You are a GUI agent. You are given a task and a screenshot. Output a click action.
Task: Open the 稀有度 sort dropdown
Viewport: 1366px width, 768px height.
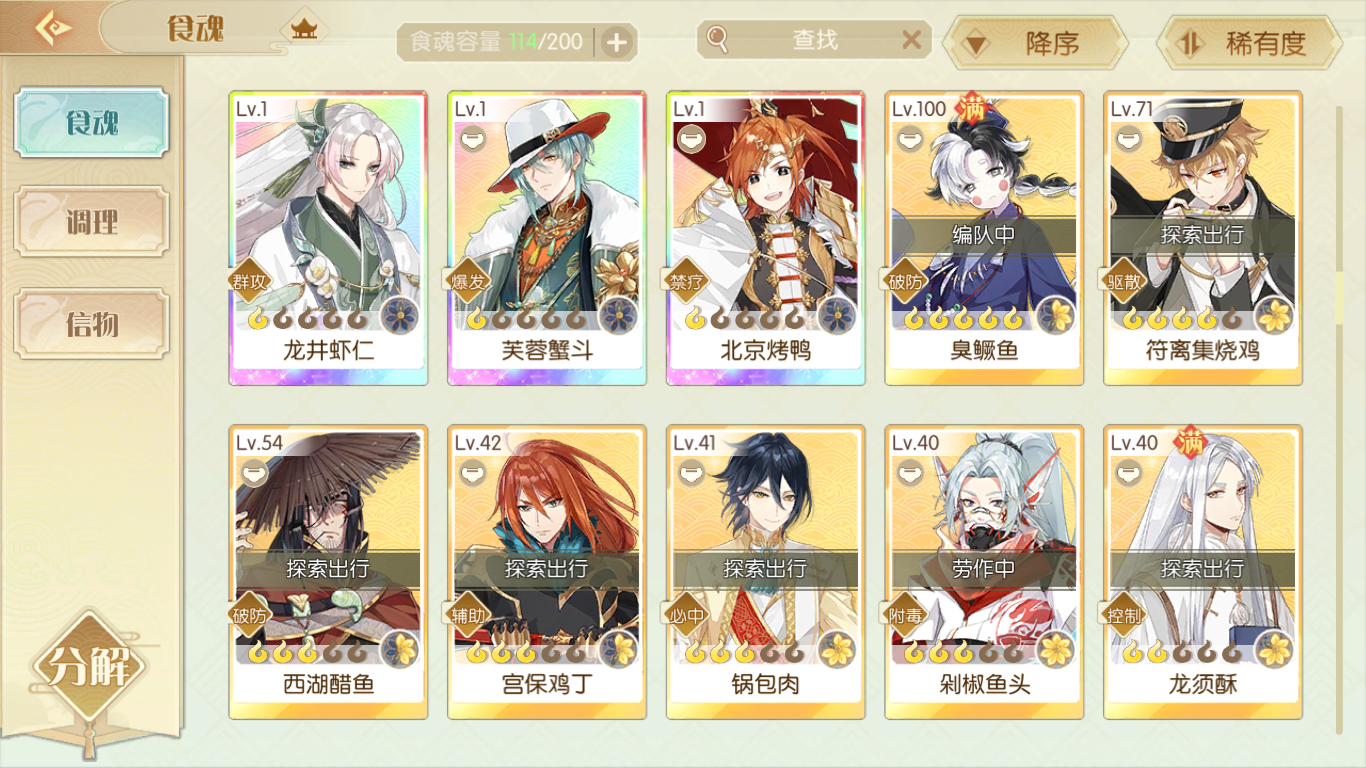(x=1248, y=44)
